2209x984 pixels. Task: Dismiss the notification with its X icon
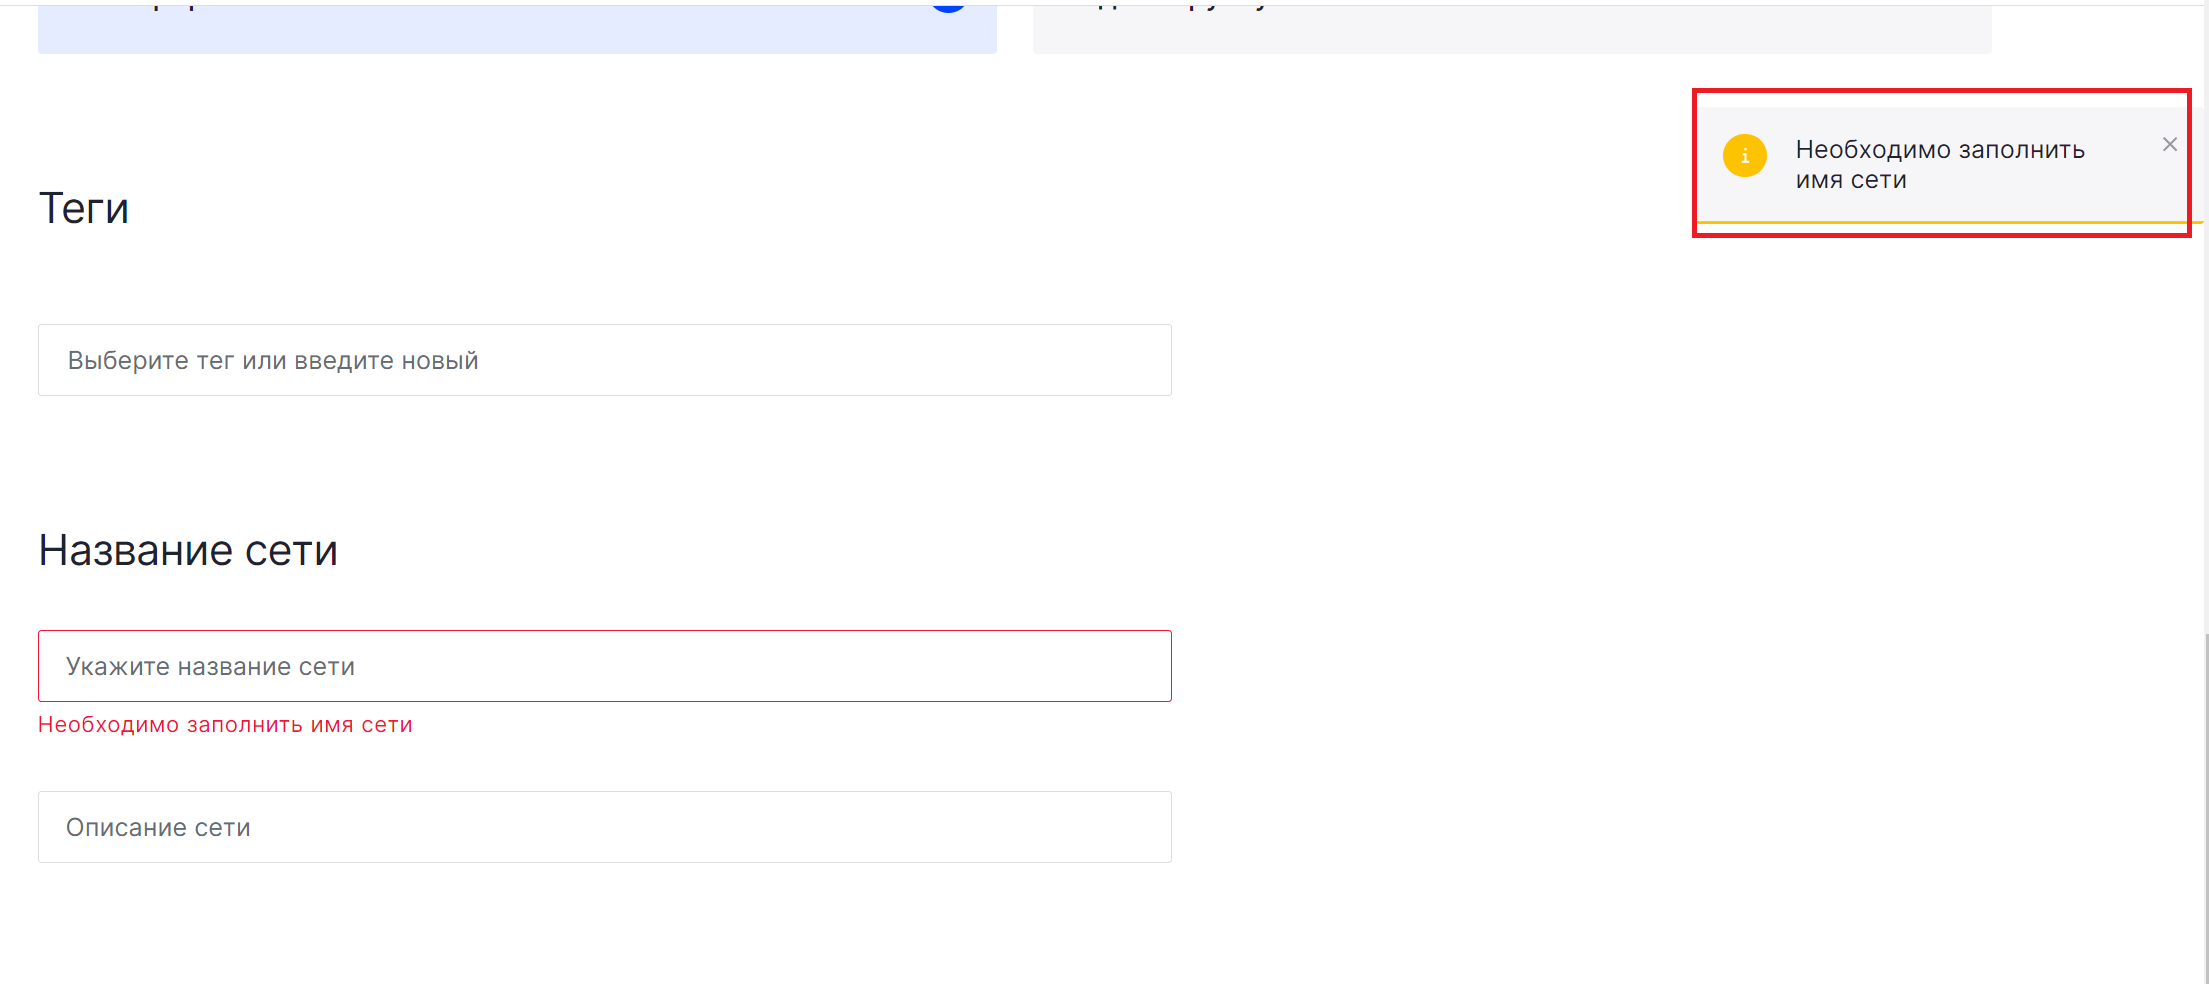[2169, 145]
